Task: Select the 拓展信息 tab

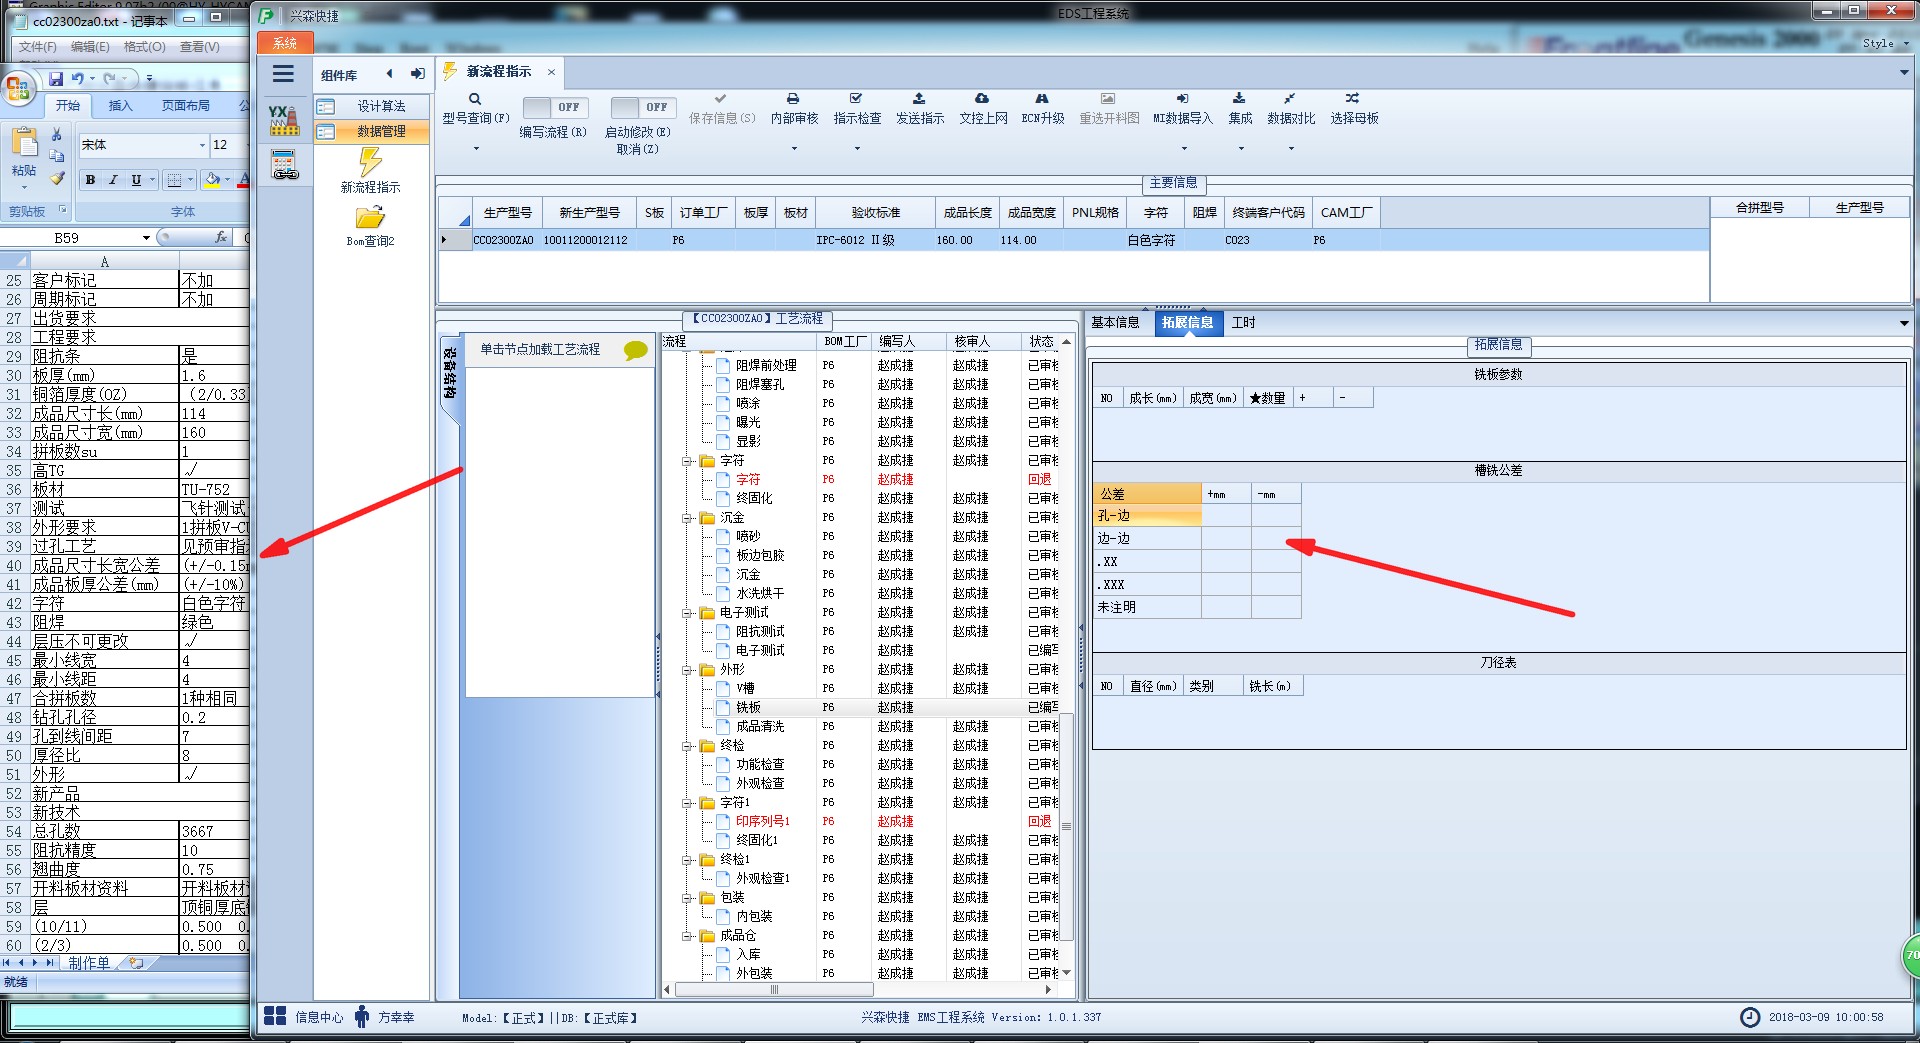Action: pos(1187,322)
